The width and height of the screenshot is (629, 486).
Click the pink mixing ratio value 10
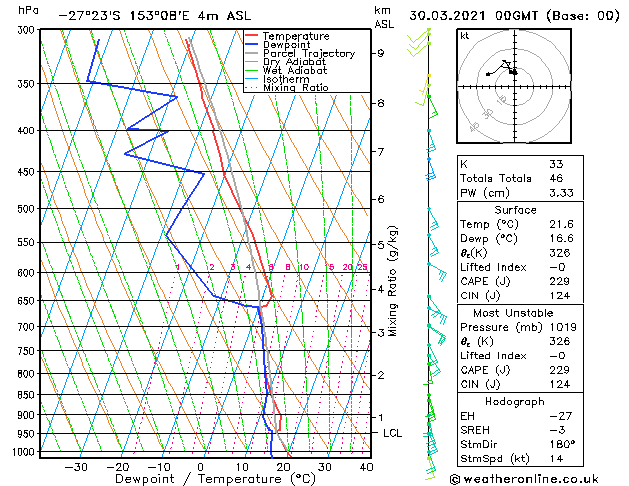(x=304, y=267)
